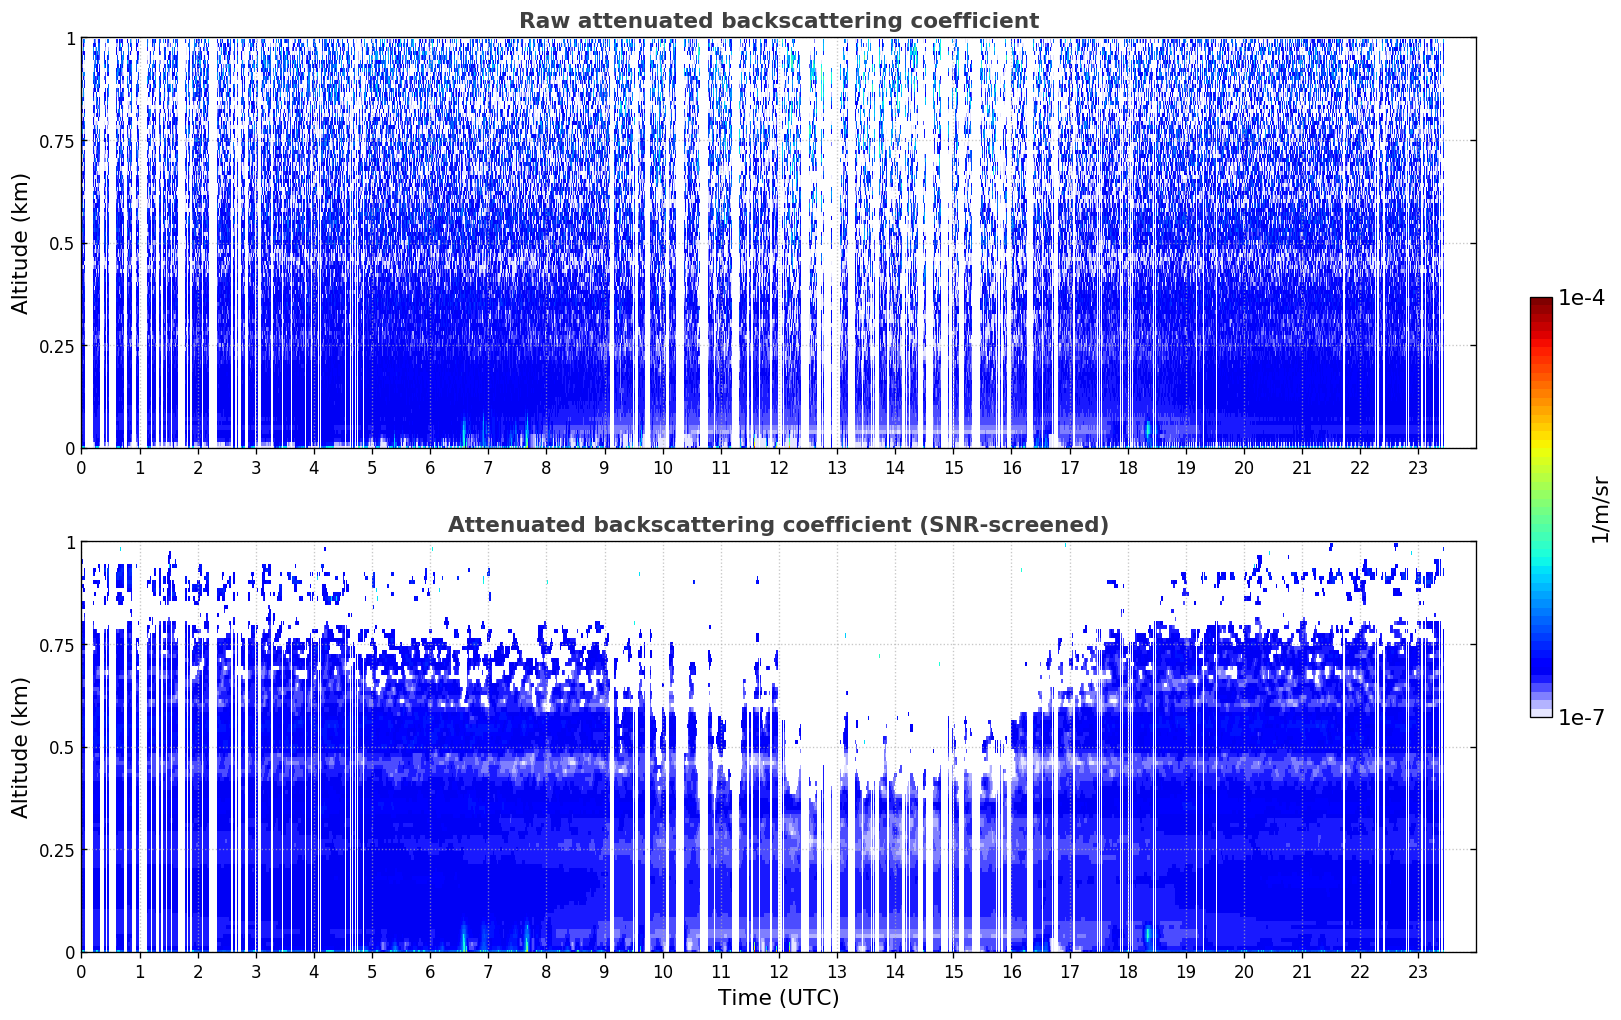Click hour 0 tick on upper plot axis

point(81,467)
